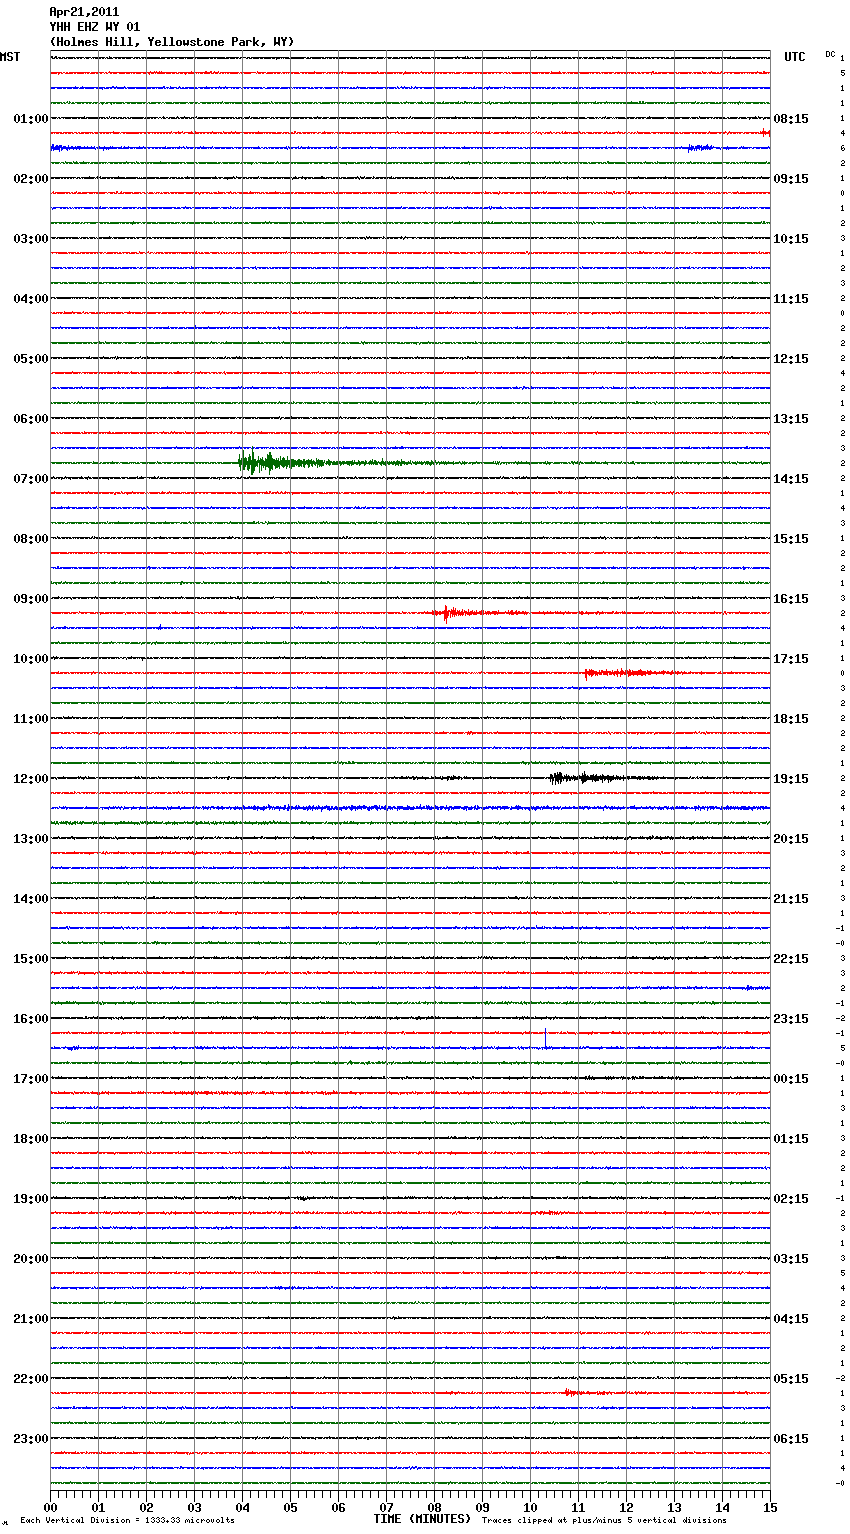Viewport: 850px width, 1534px height.
Task: Click the DC column header
Action: click(830, 54)
